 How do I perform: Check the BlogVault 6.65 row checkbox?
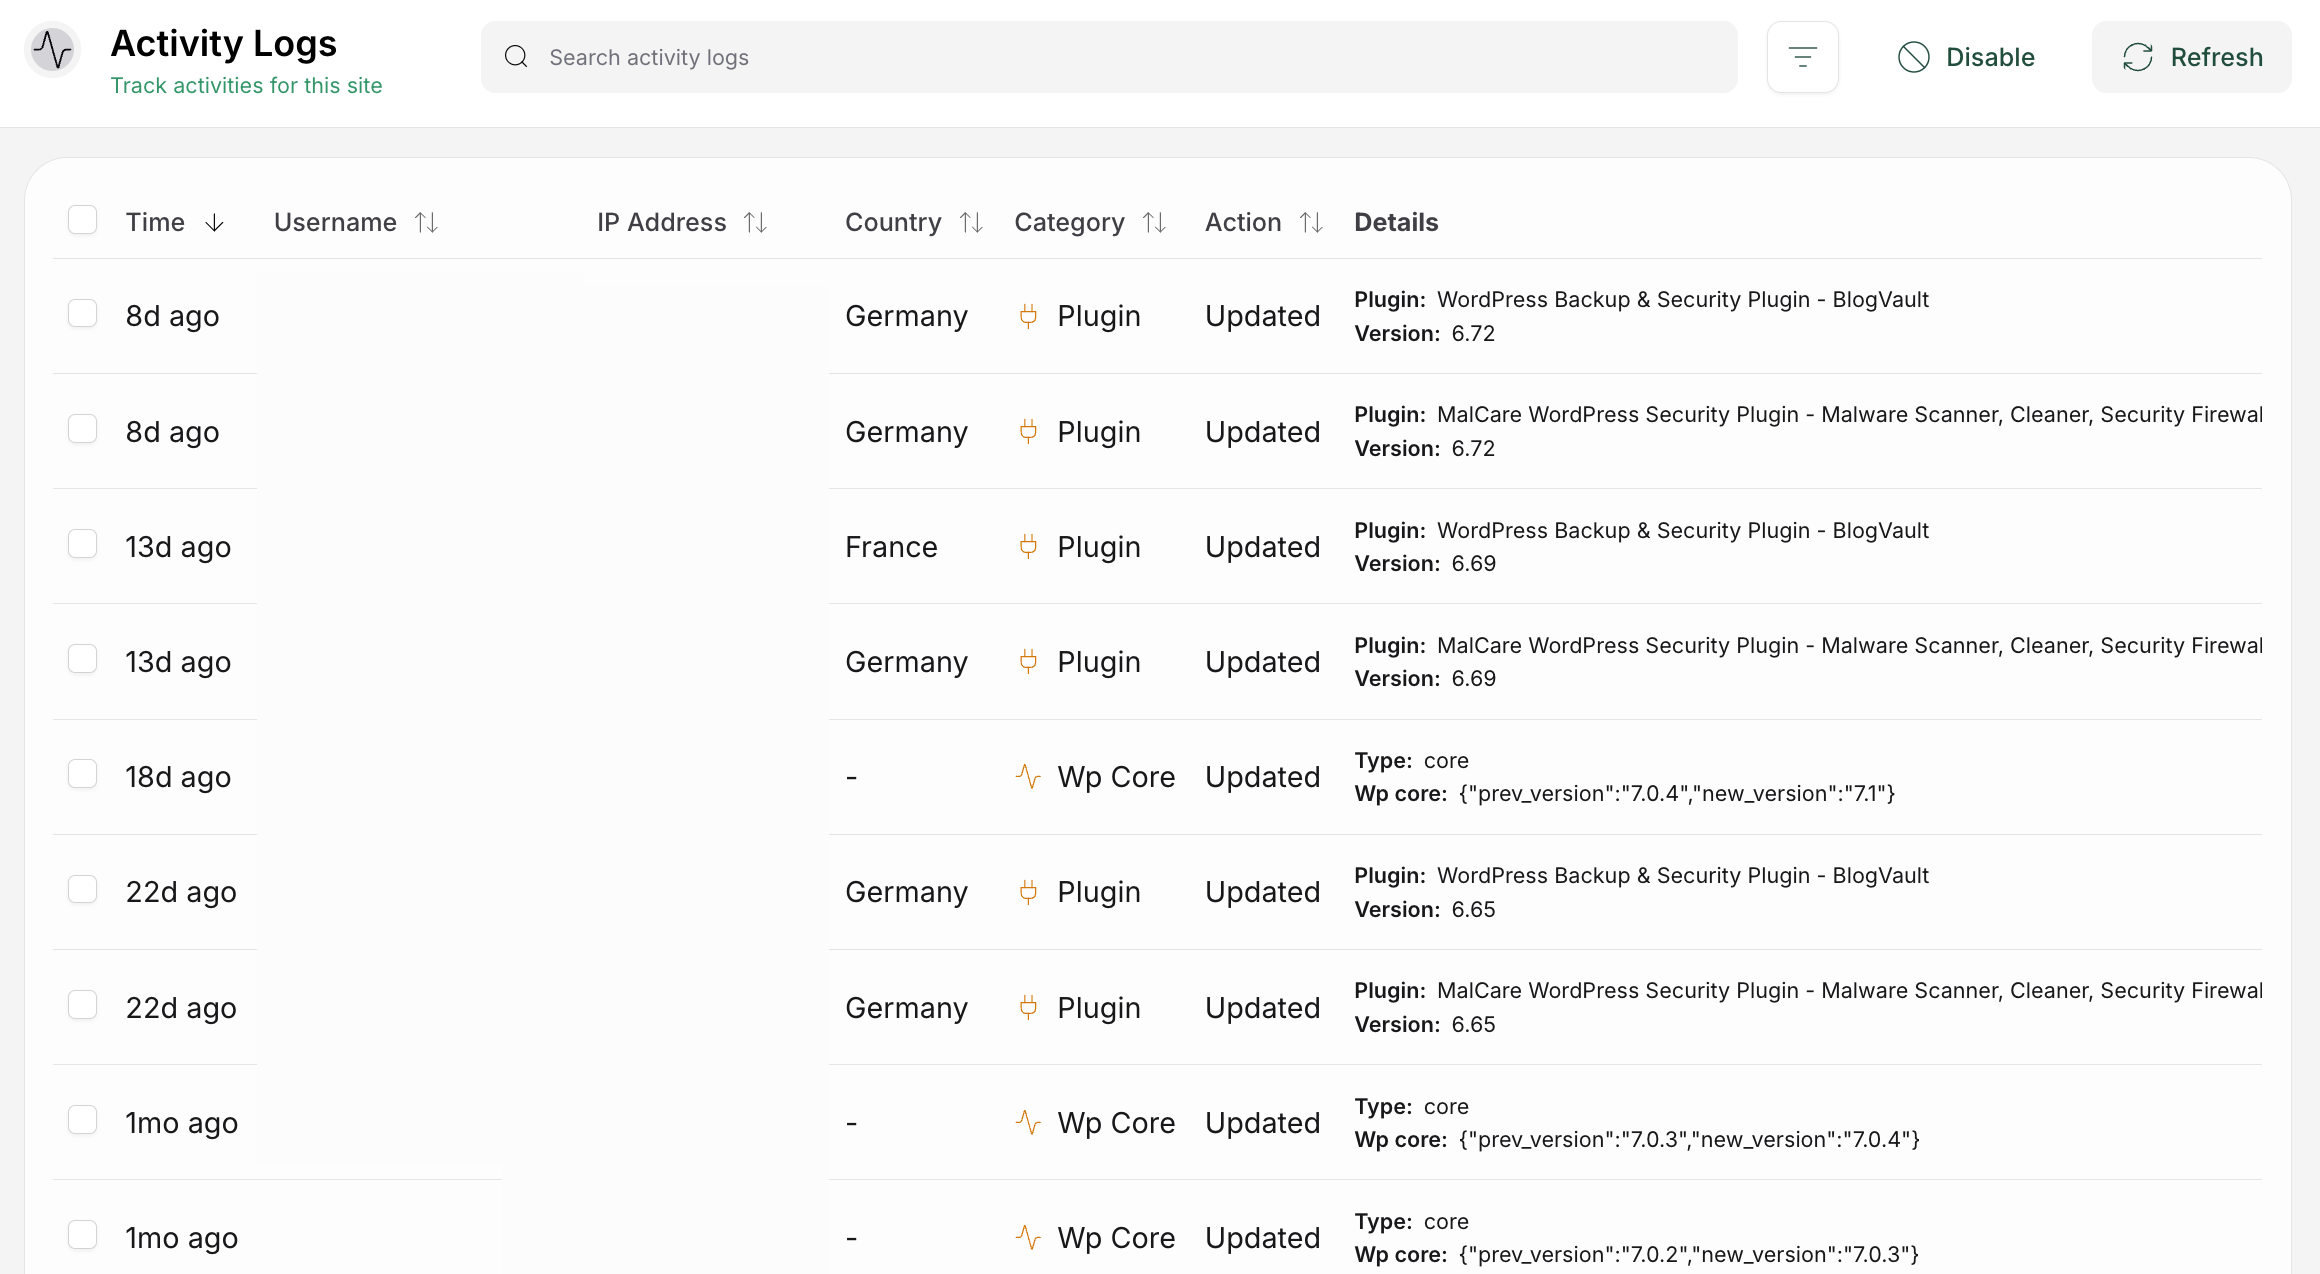[82, 890]
